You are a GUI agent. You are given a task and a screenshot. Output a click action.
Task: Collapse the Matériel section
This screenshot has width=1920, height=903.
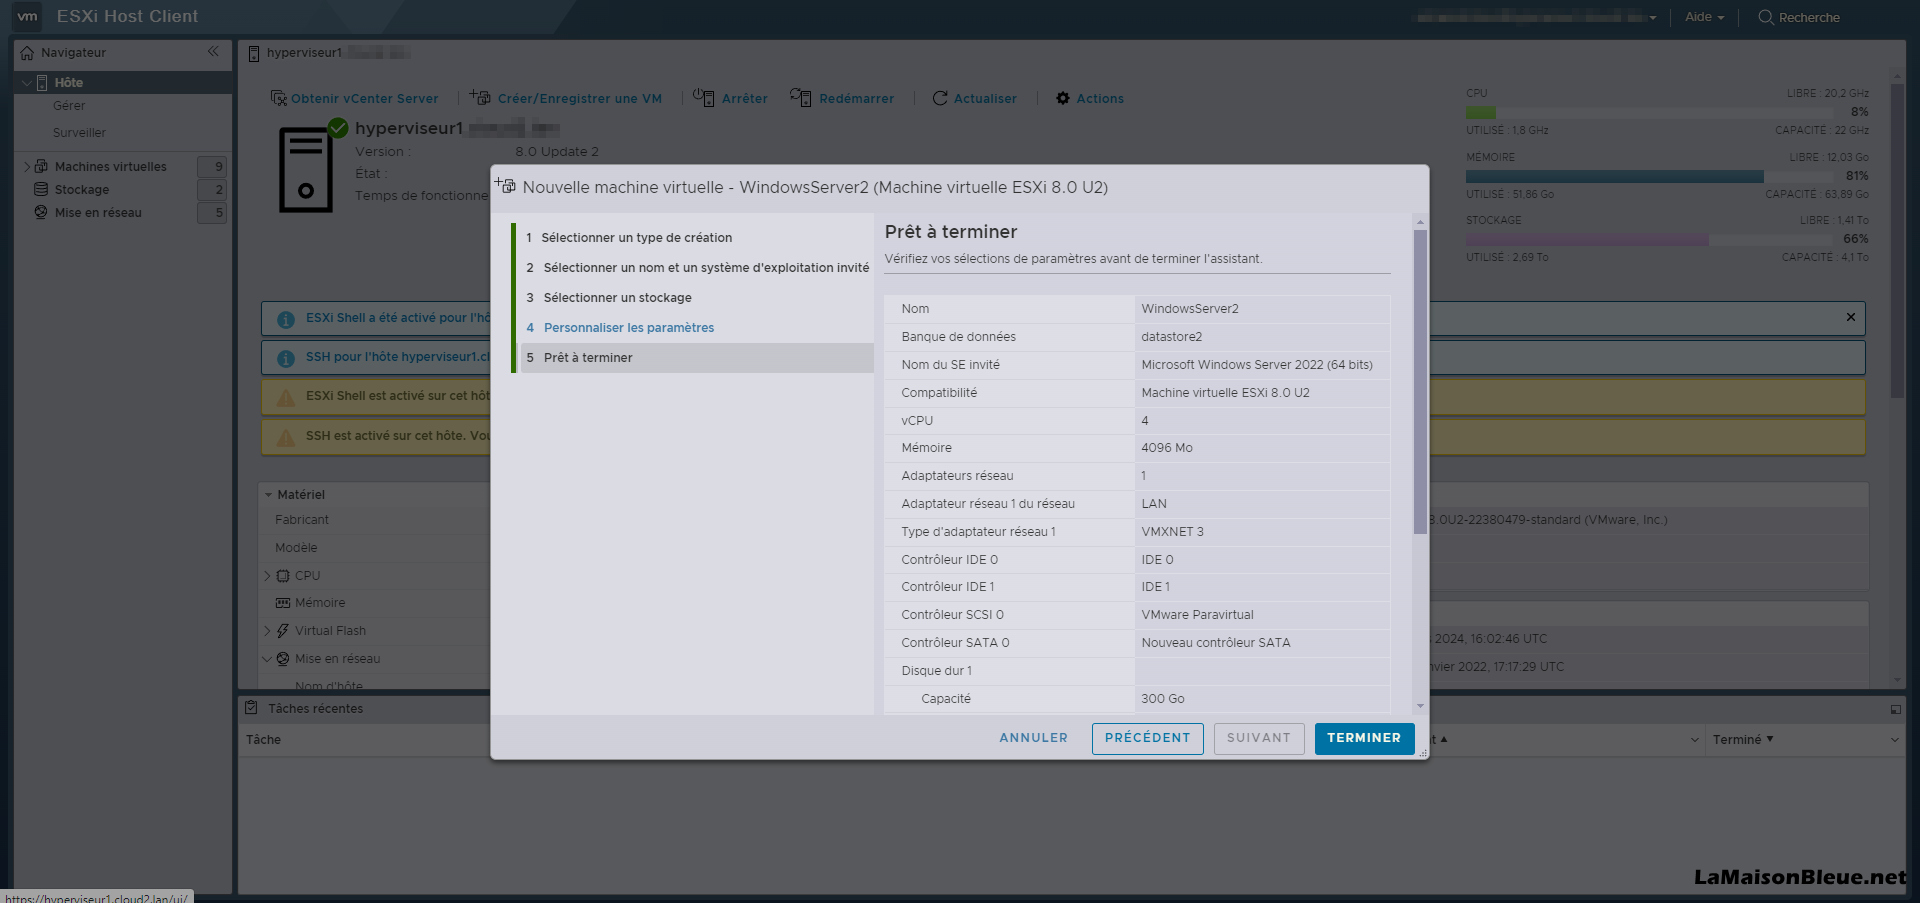[268, 494]
